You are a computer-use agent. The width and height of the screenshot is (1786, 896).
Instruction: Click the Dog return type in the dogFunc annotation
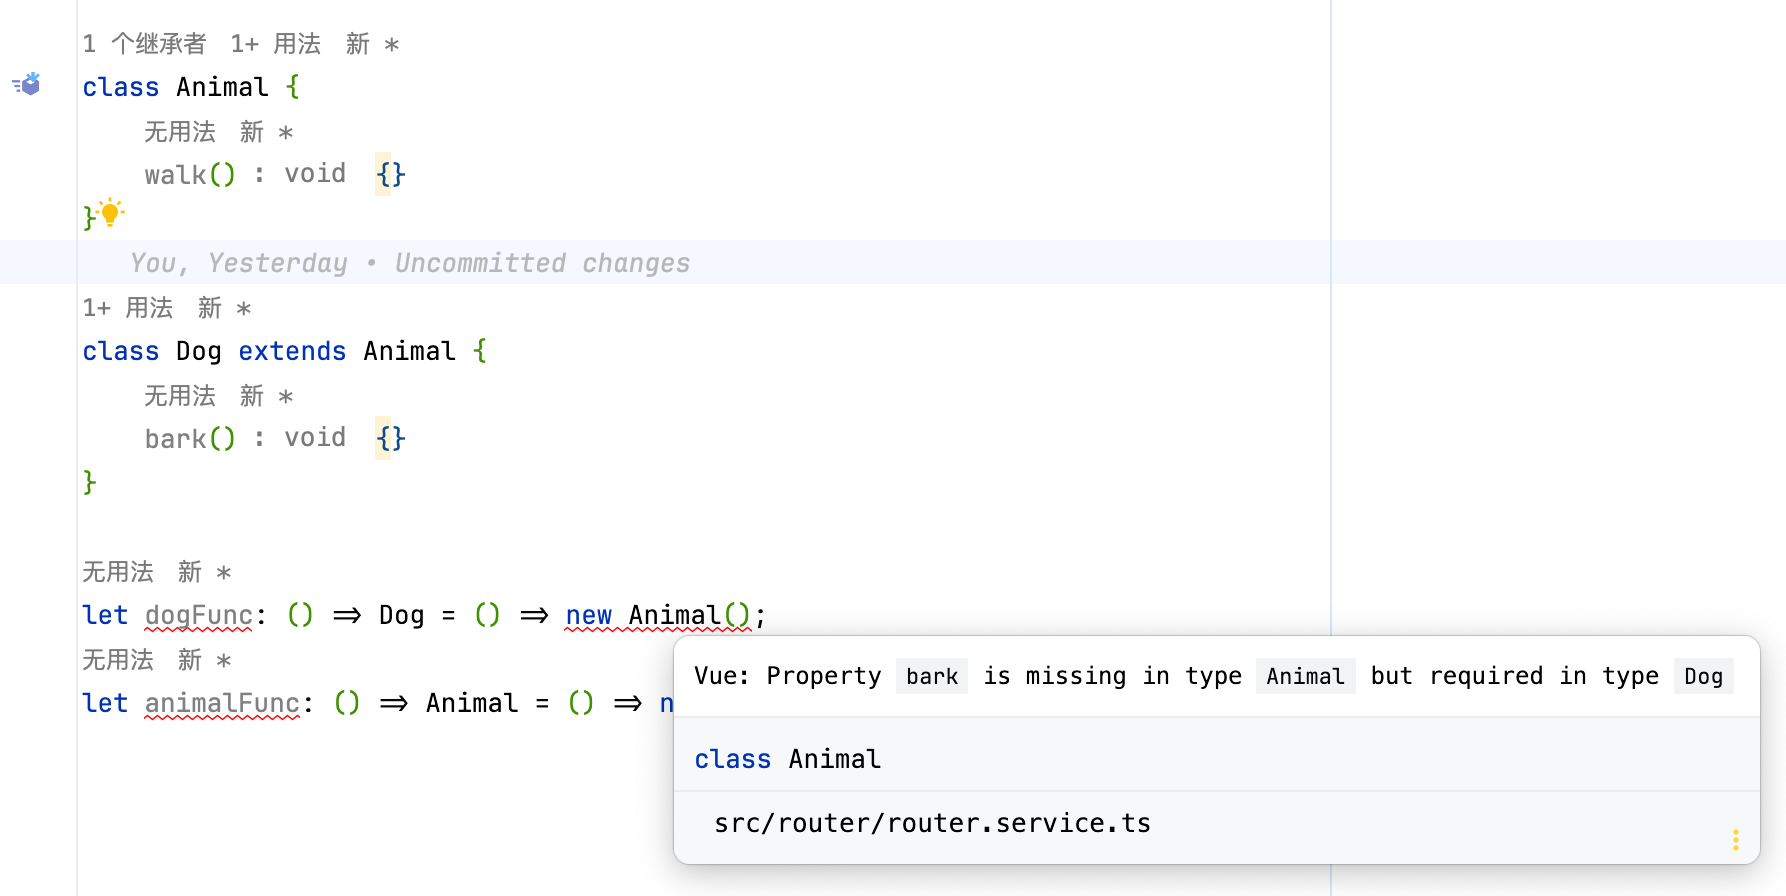click(402, 615)
